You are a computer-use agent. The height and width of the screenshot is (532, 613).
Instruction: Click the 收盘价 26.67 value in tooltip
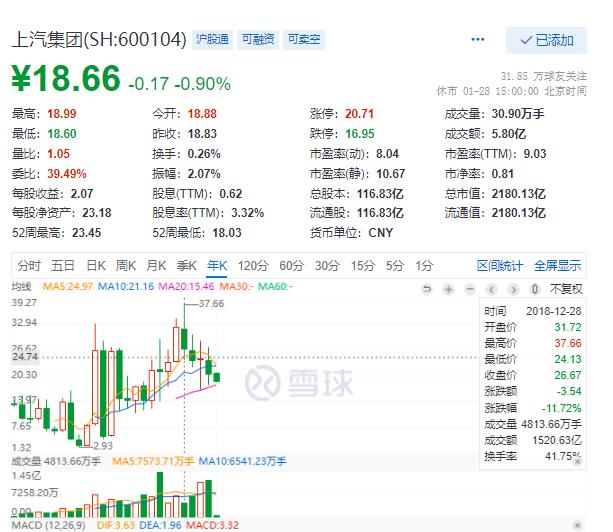point(568,375)
